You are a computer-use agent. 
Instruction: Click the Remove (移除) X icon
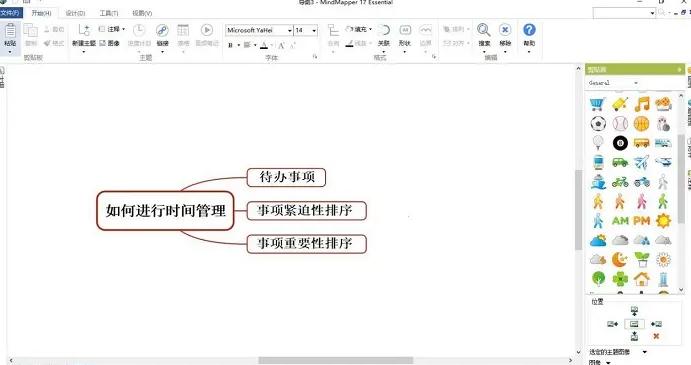point(505,30)
